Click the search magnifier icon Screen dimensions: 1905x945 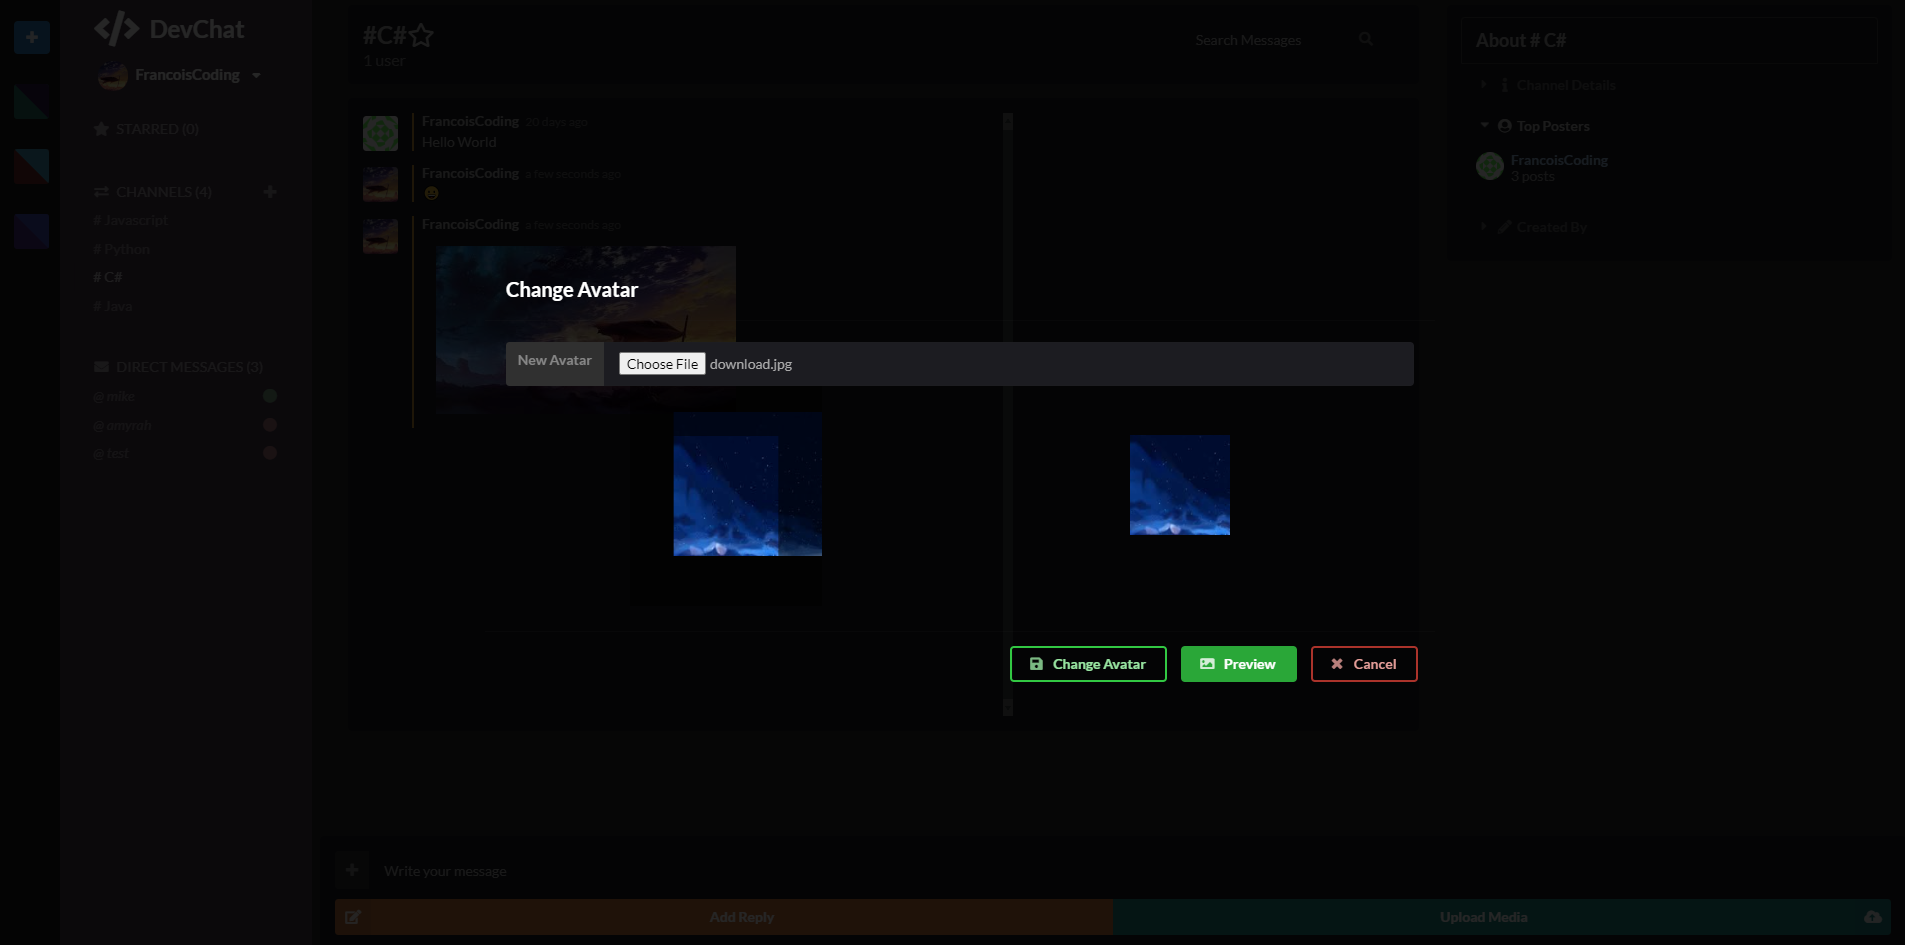pos(1366,39)
